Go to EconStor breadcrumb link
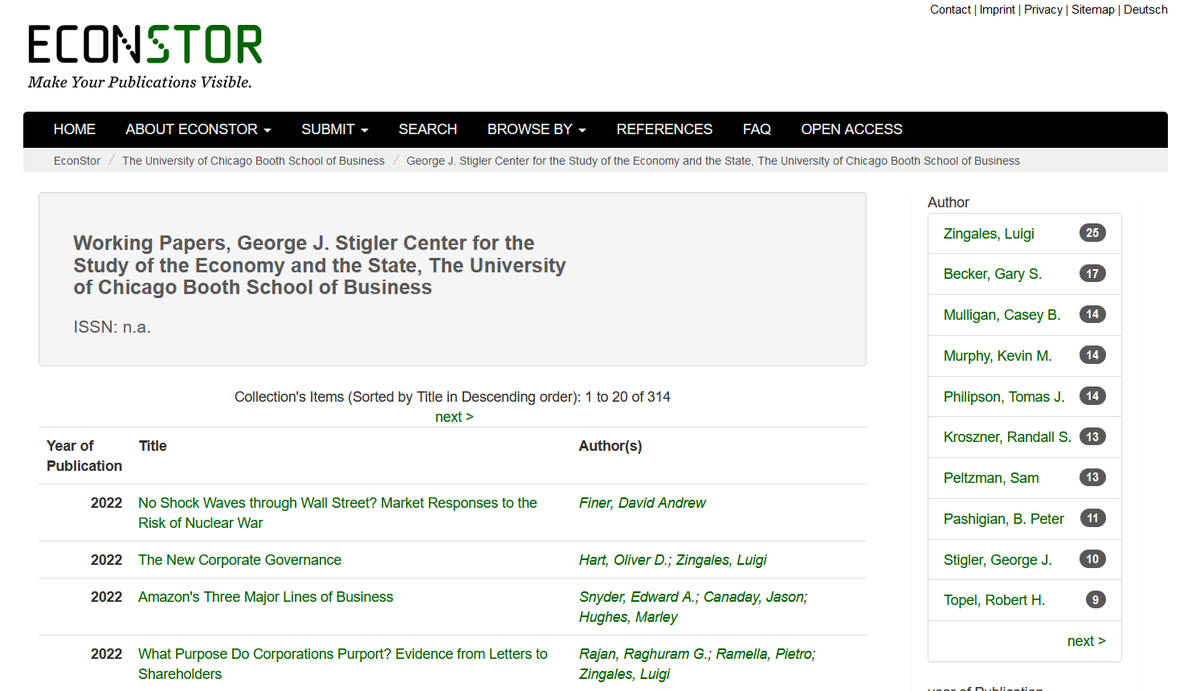 click(x=77, y=160)
